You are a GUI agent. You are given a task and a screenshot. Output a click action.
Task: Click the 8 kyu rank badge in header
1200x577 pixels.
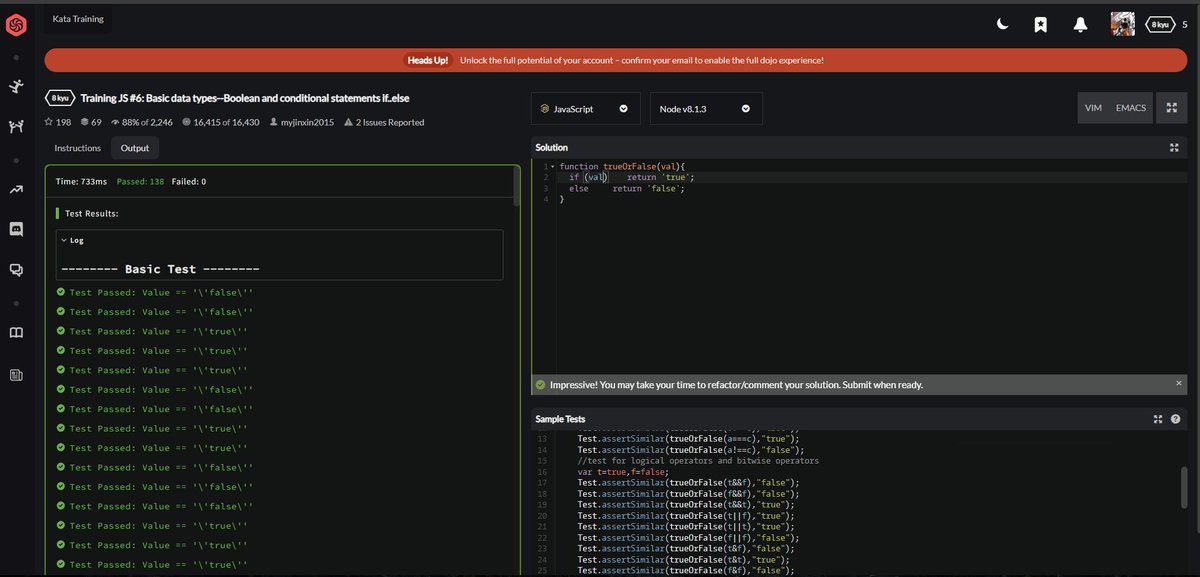(1160, 24)
